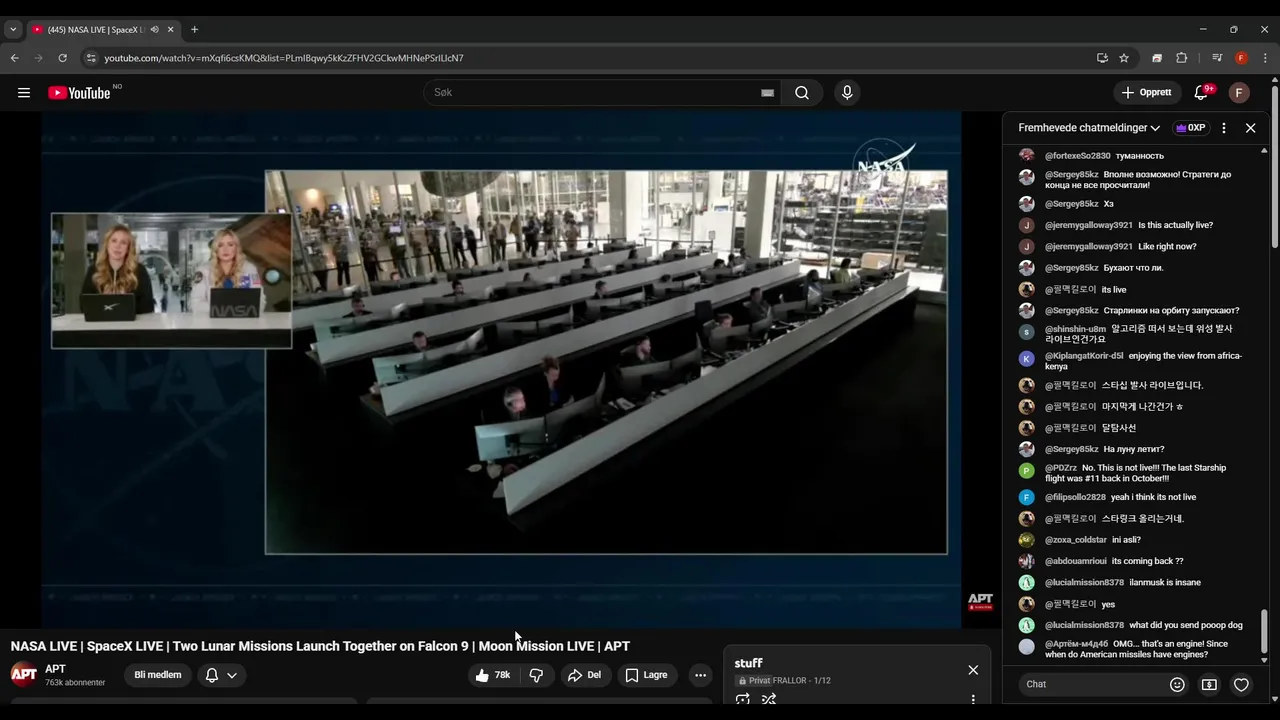Click the video title text
The width and height of the screenshot is (1280, 720).
pos(320,646)
